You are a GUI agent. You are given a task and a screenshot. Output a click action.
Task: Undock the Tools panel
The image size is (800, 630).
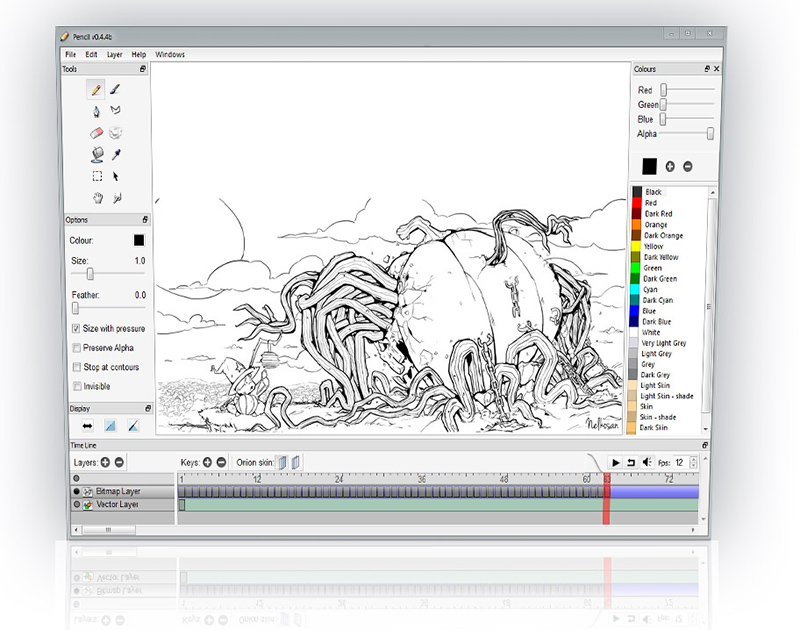143,69
